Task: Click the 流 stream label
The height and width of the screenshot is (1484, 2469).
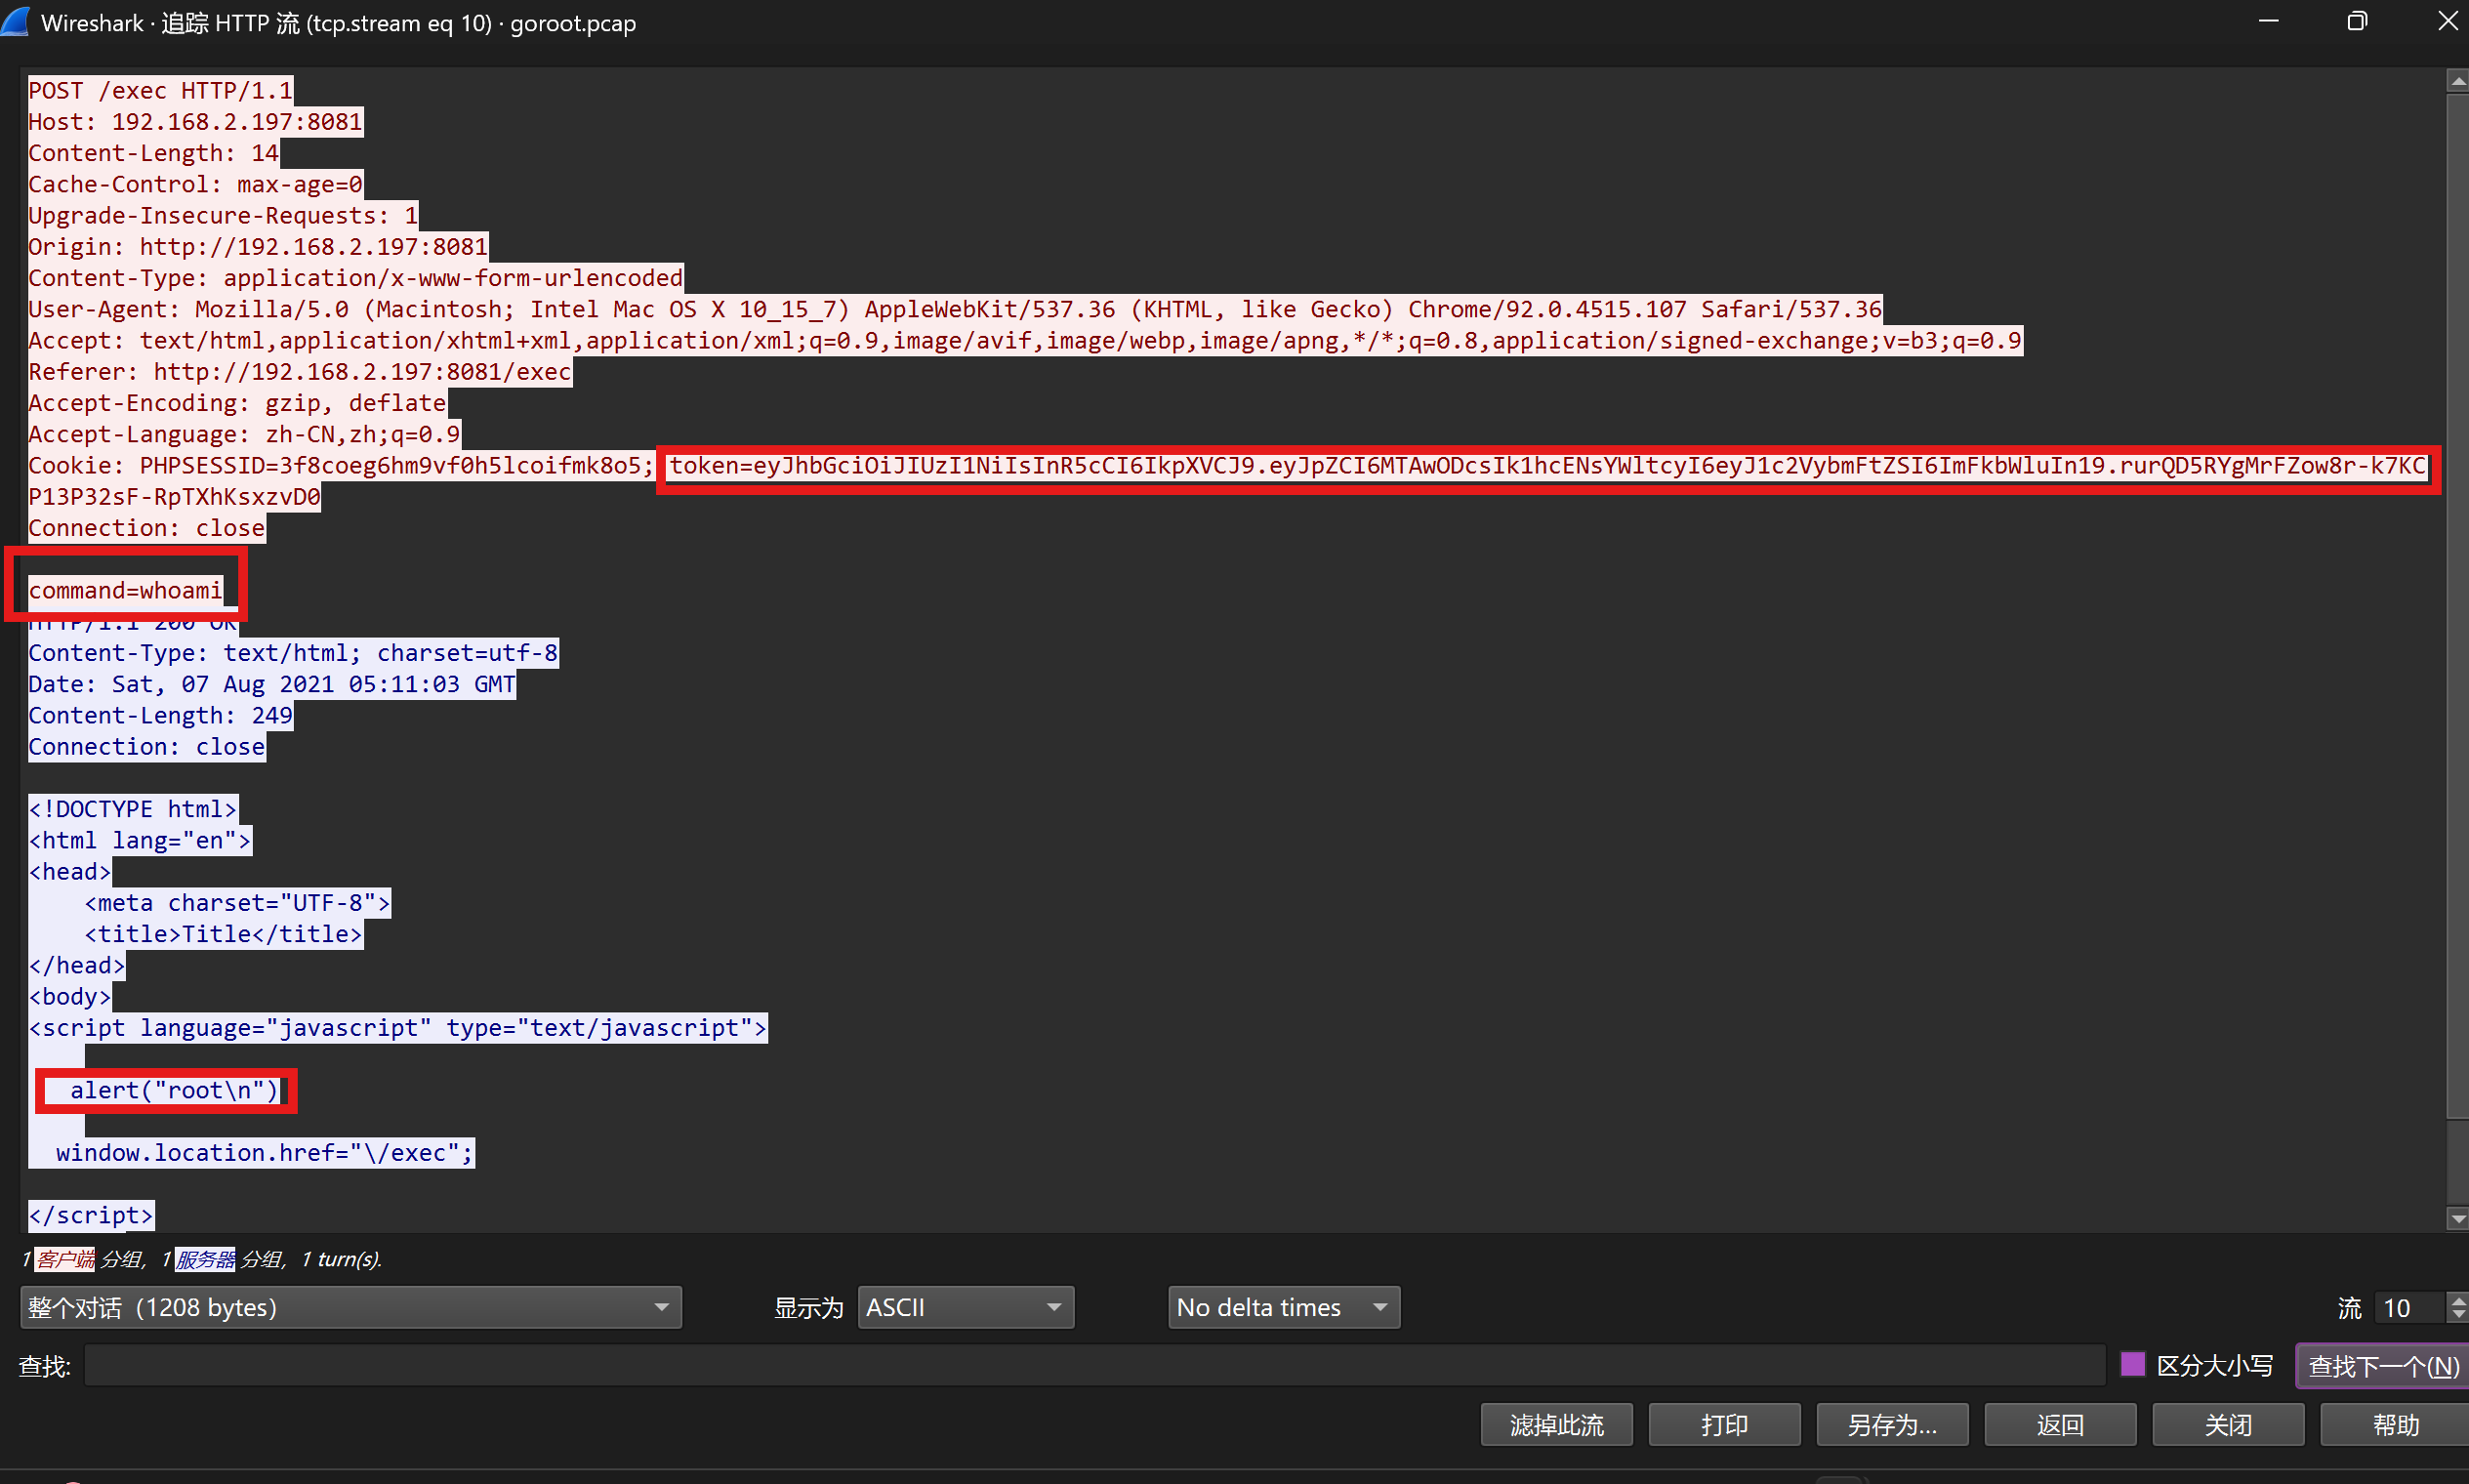Action: coord(2349,1308)
